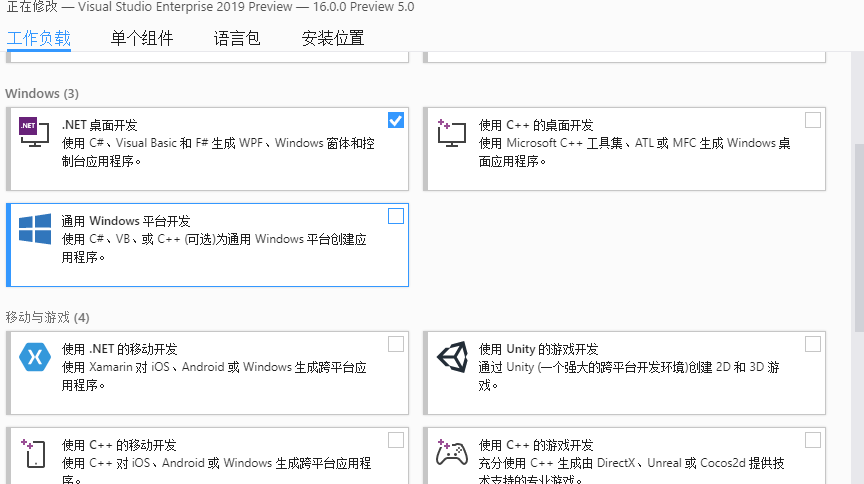Click the vertical scrollbar thumb
Screen dimensions: 864x484
[859, 237]
